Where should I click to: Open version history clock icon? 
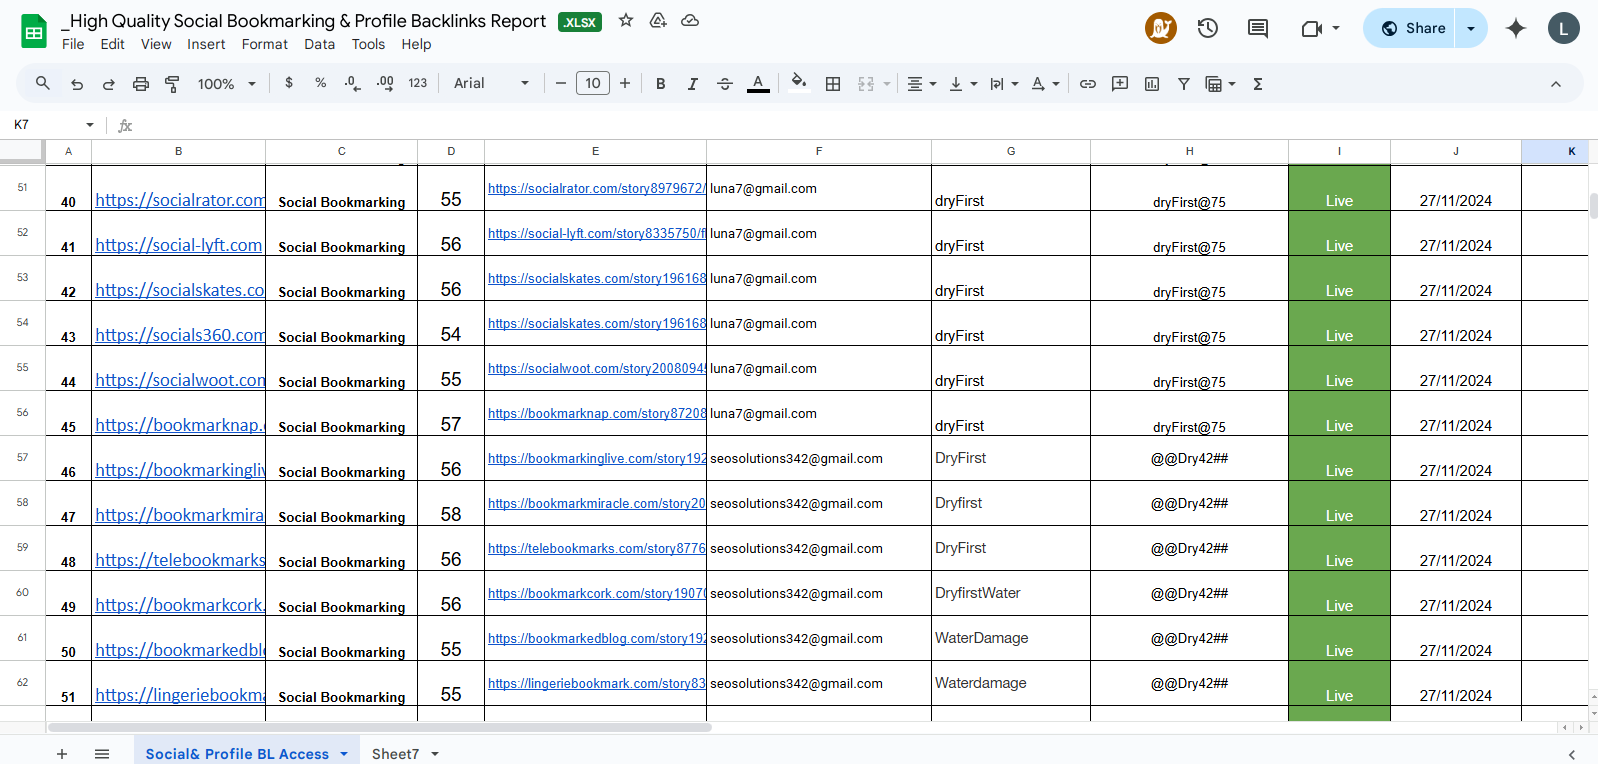point(1208,28)
